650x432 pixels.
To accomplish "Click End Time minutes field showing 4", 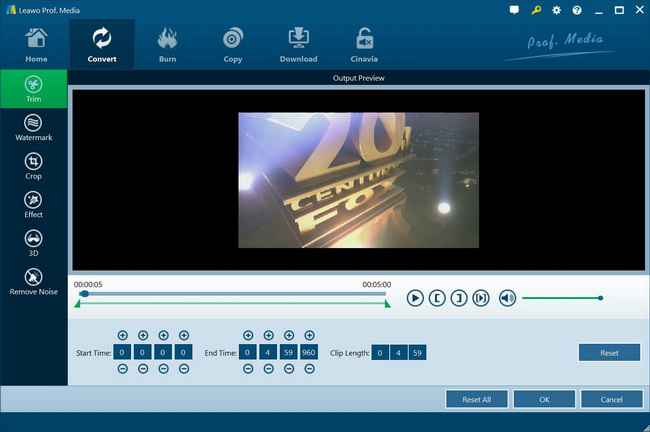I will (268, 352).
